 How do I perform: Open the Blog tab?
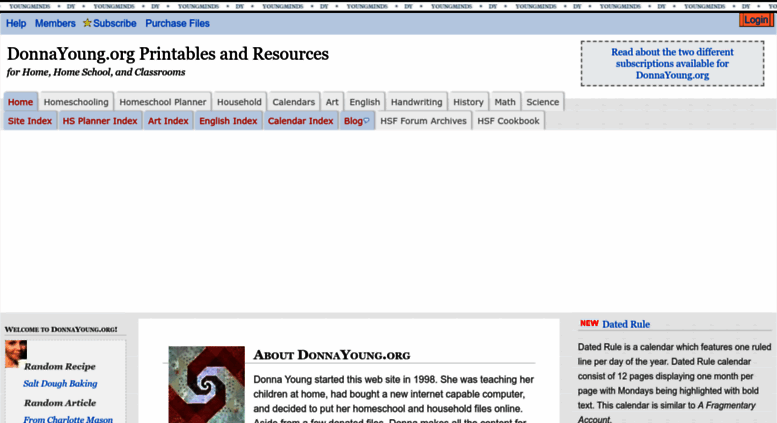(x=356, y=121)
